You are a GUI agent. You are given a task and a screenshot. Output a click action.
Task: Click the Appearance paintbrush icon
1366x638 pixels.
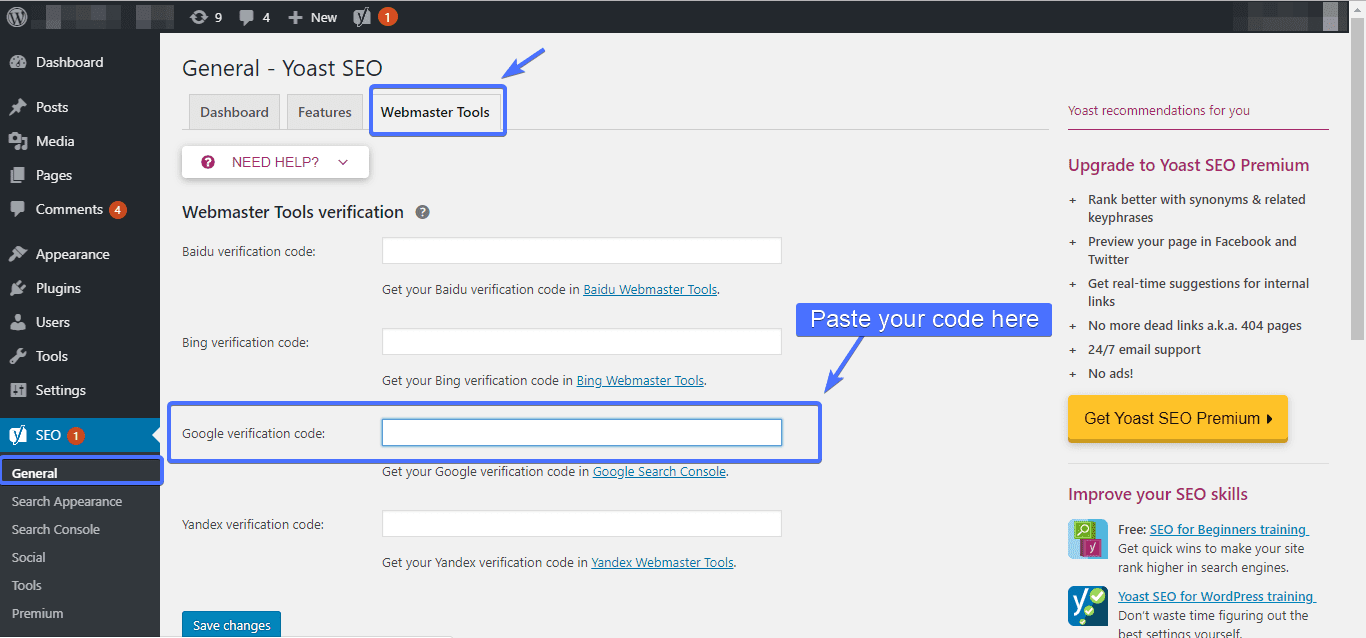18,254
